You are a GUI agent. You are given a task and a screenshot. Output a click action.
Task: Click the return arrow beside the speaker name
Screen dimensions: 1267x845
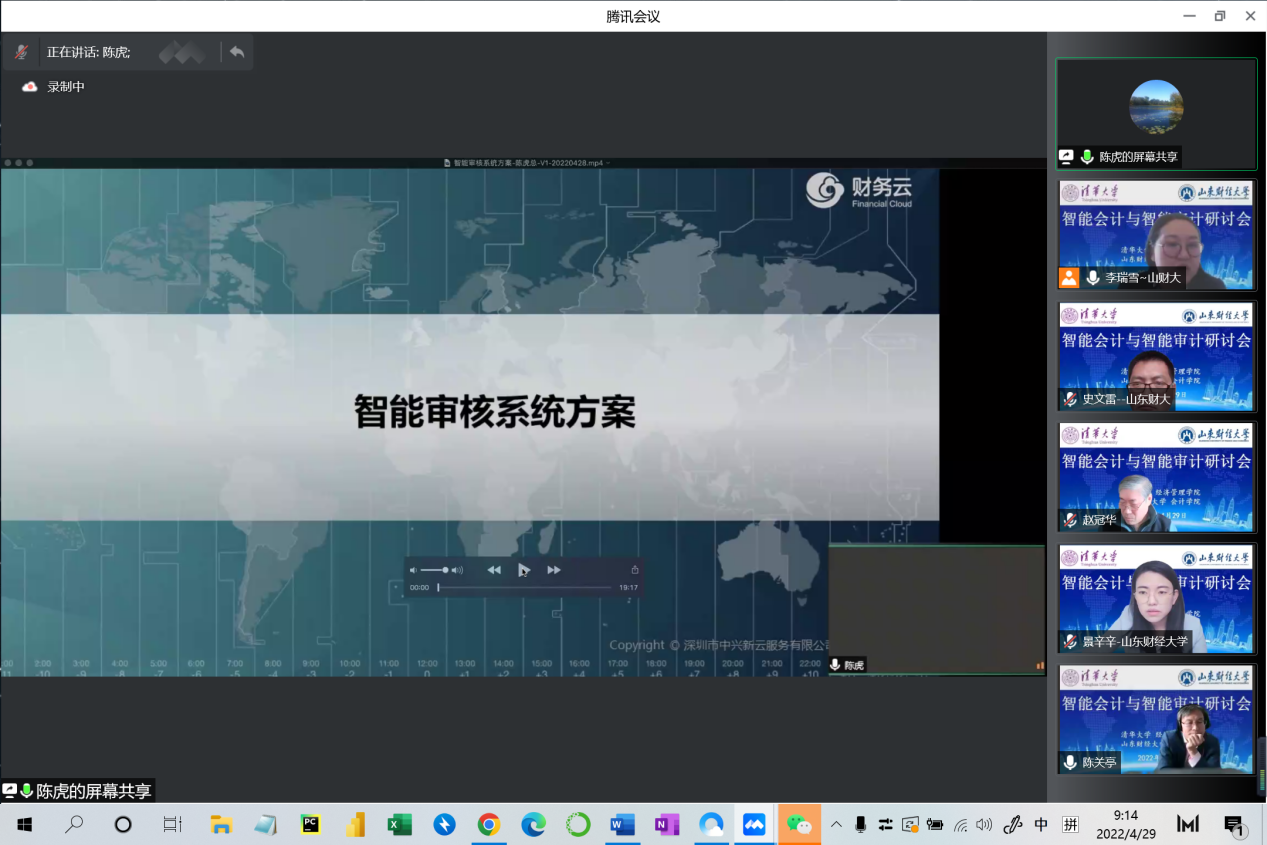coord(236,52)
